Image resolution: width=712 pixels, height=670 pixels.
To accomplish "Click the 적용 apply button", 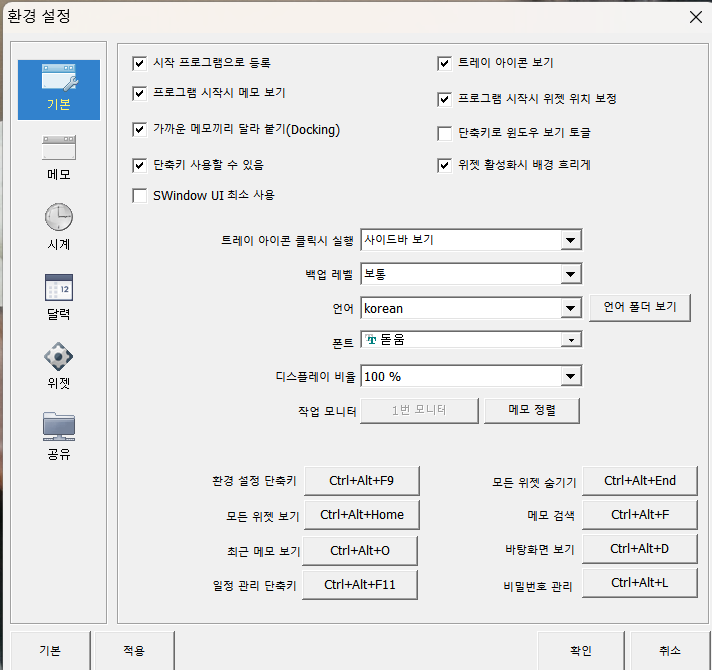I will pyautogui.click(x=134, y=650).
